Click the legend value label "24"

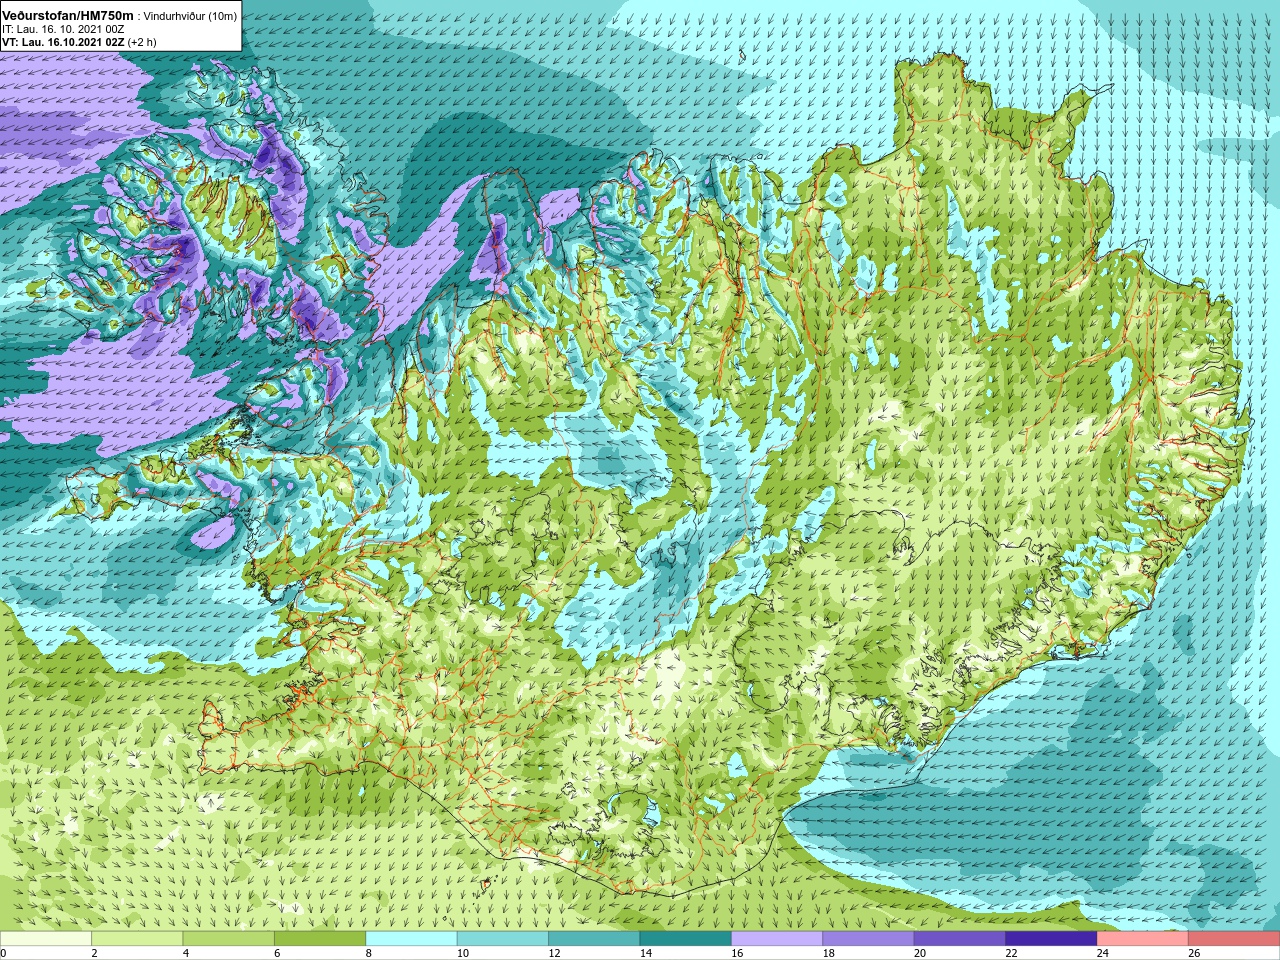(1103, 953)
